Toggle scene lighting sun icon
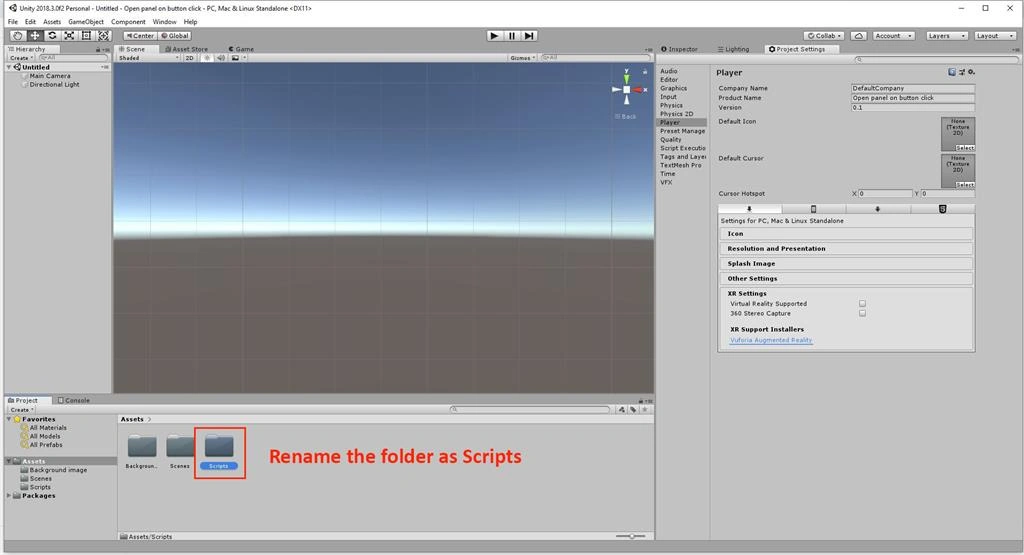Image resolution: width=1024 pixels, height=555 pixels. [x=208, y=58]
